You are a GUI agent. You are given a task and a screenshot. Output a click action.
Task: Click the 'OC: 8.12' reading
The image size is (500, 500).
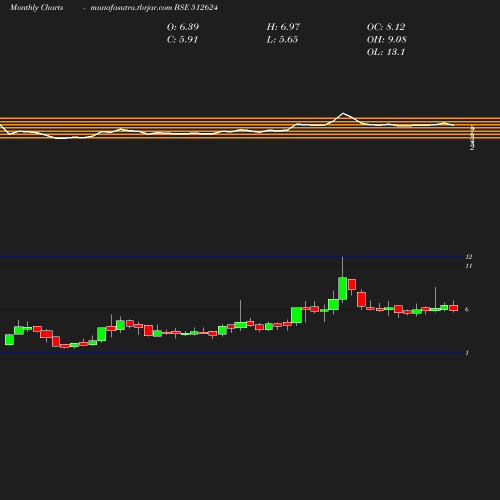point(386,27)
